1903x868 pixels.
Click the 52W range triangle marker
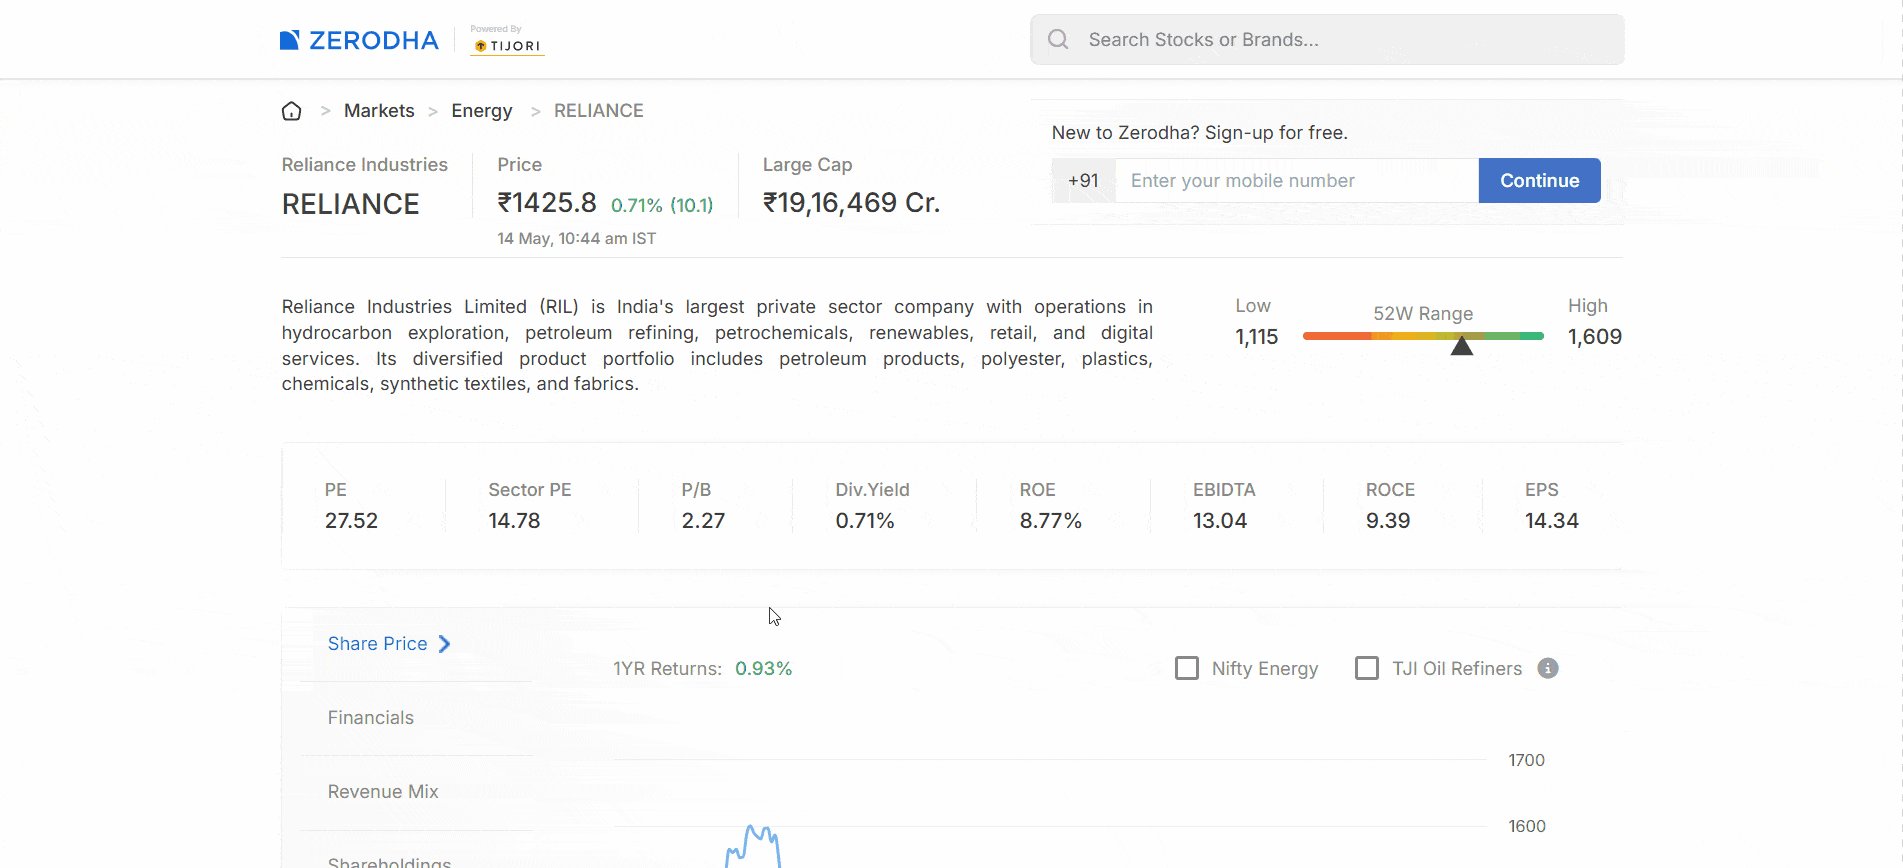[x=1462, y=346]
